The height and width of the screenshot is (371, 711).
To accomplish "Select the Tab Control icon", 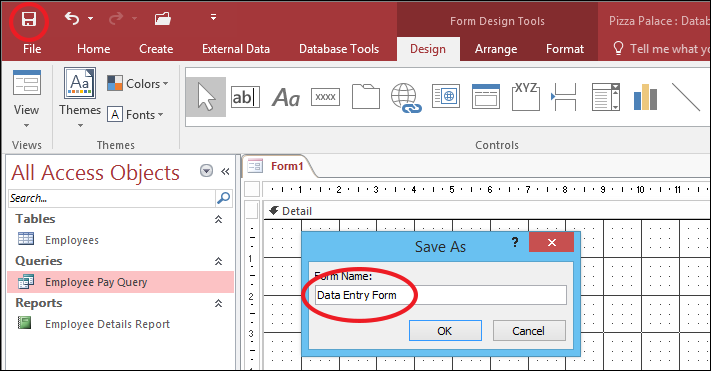I will pyautogui.click(x=365, y=96).
